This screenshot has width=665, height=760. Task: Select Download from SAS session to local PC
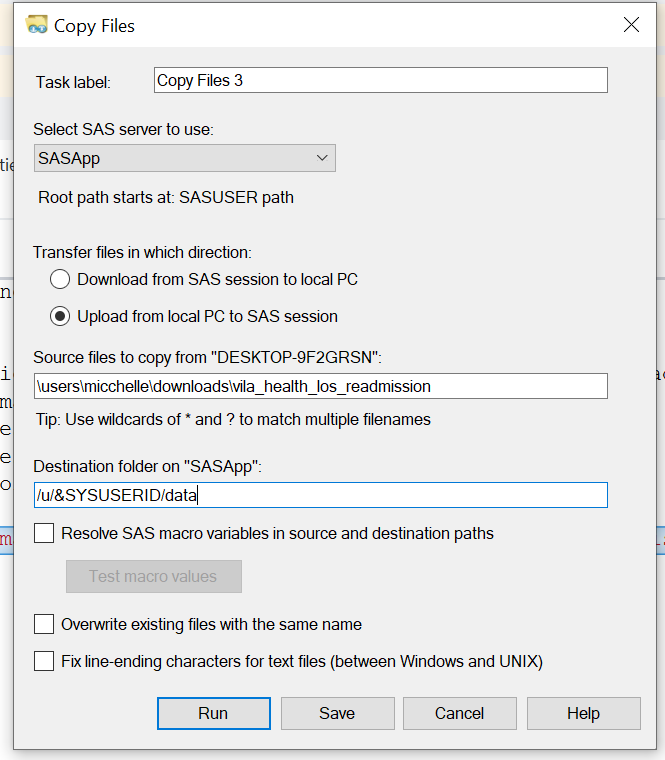(61, 279)
